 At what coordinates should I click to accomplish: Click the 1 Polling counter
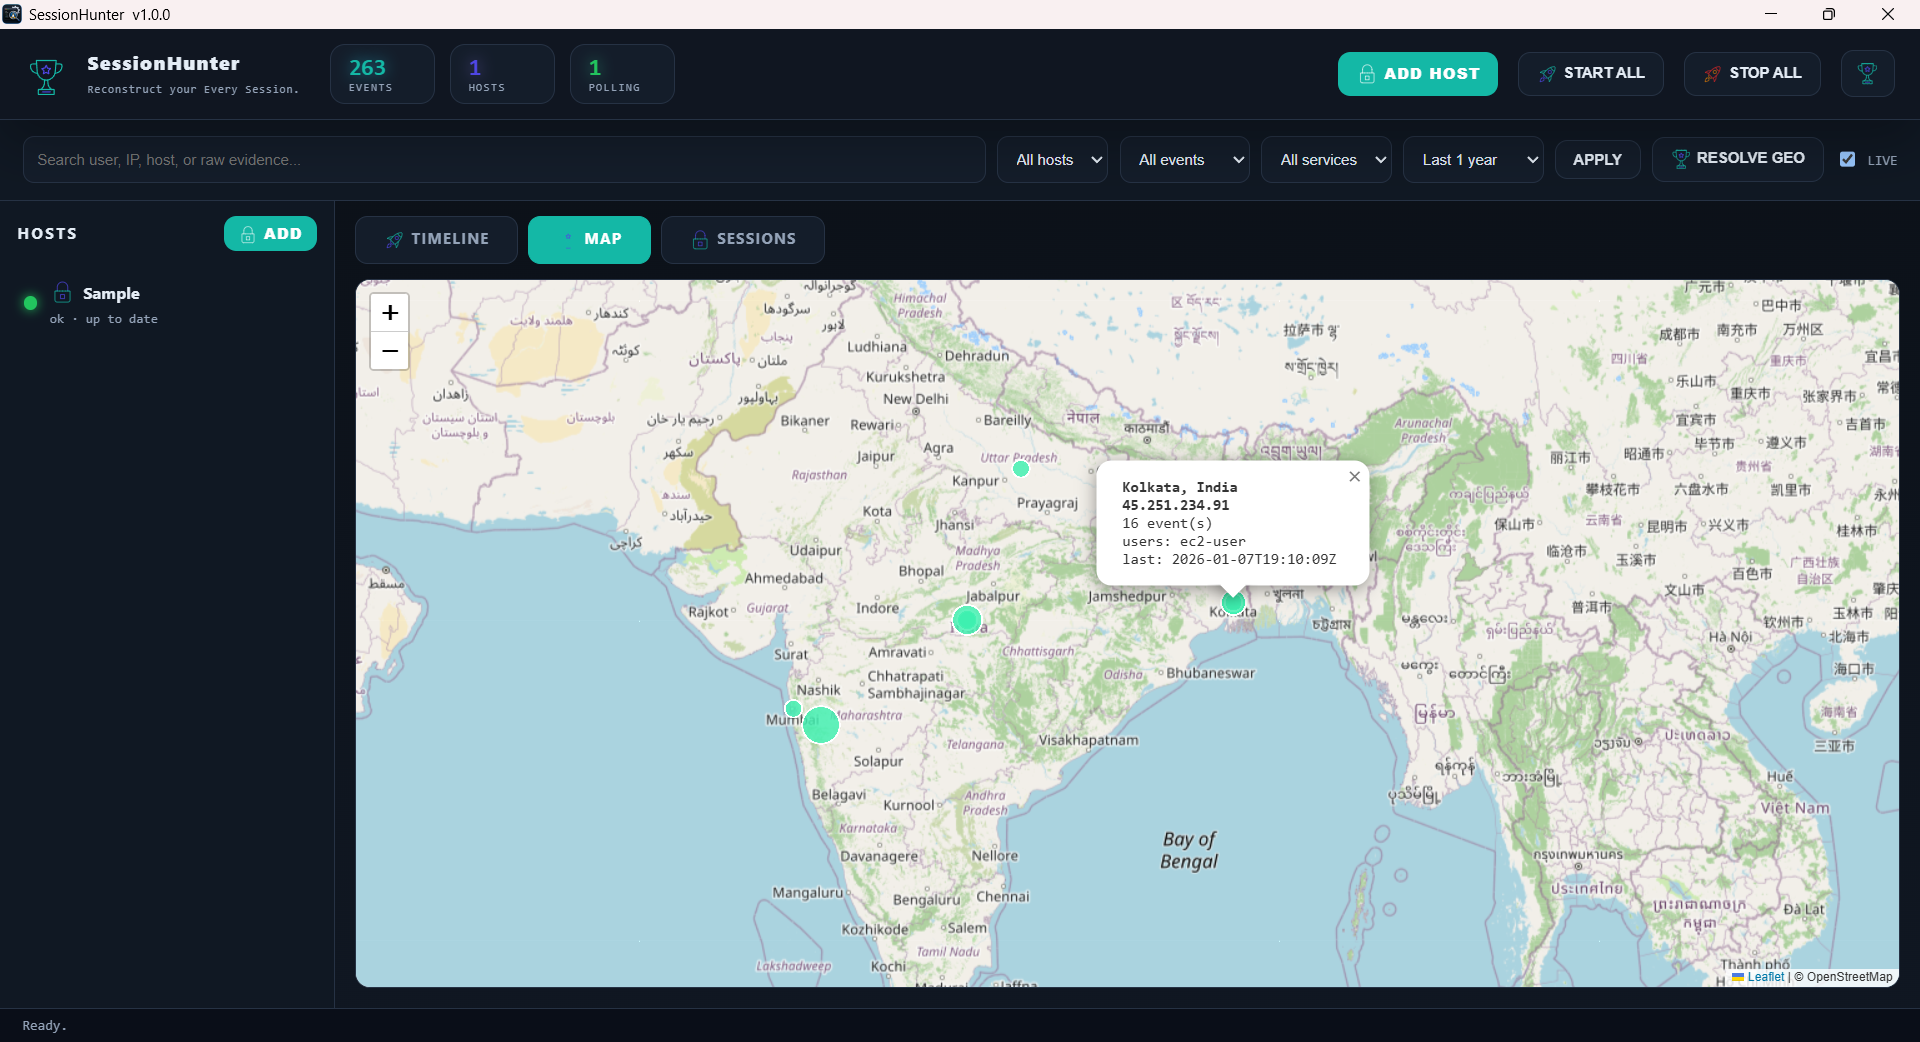click(622, 74)
